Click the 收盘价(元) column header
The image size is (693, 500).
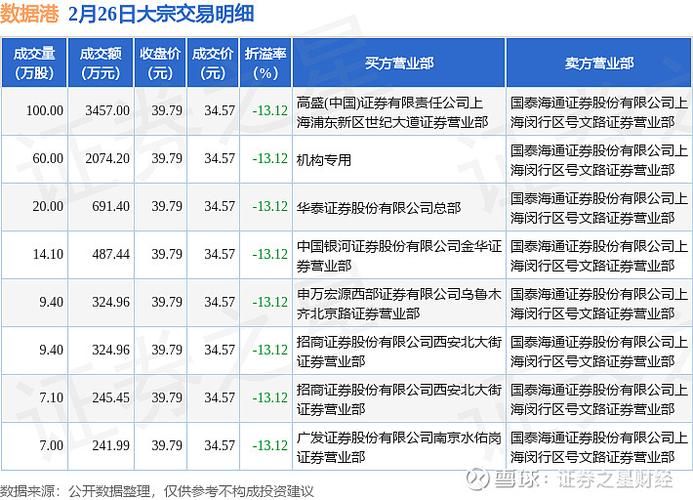(160, 63)
